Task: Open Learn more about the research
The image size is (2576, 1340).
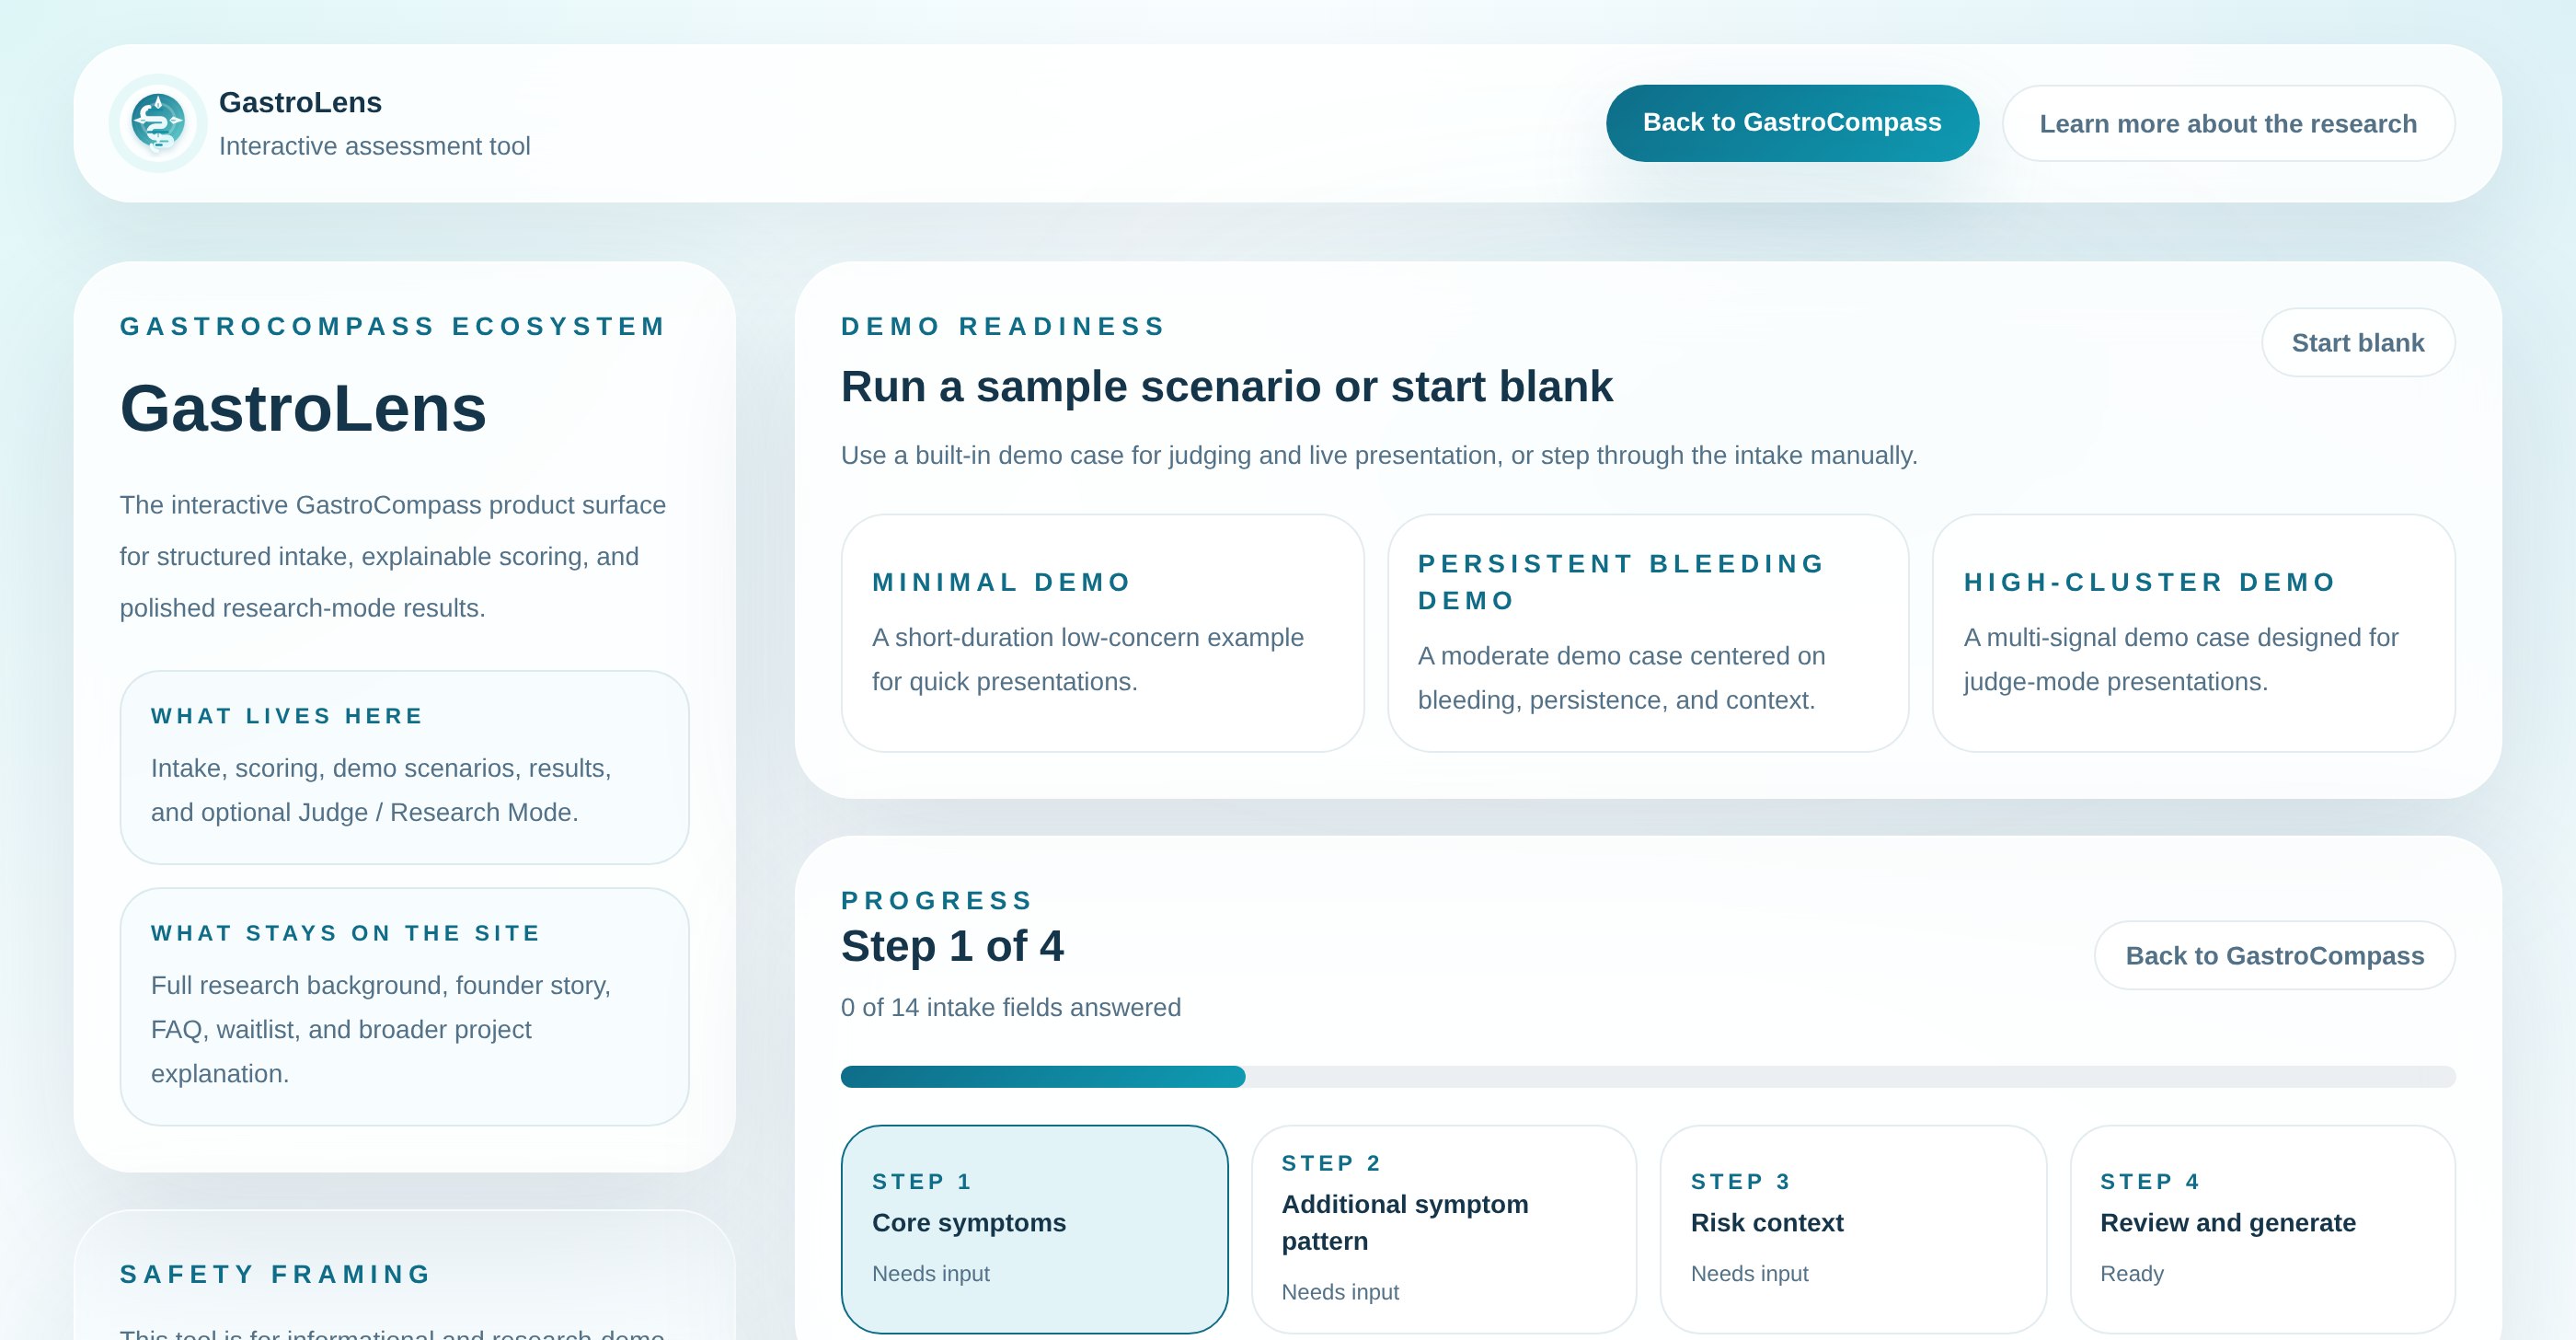Action: pyautogui.click(x=2227, y=123)
